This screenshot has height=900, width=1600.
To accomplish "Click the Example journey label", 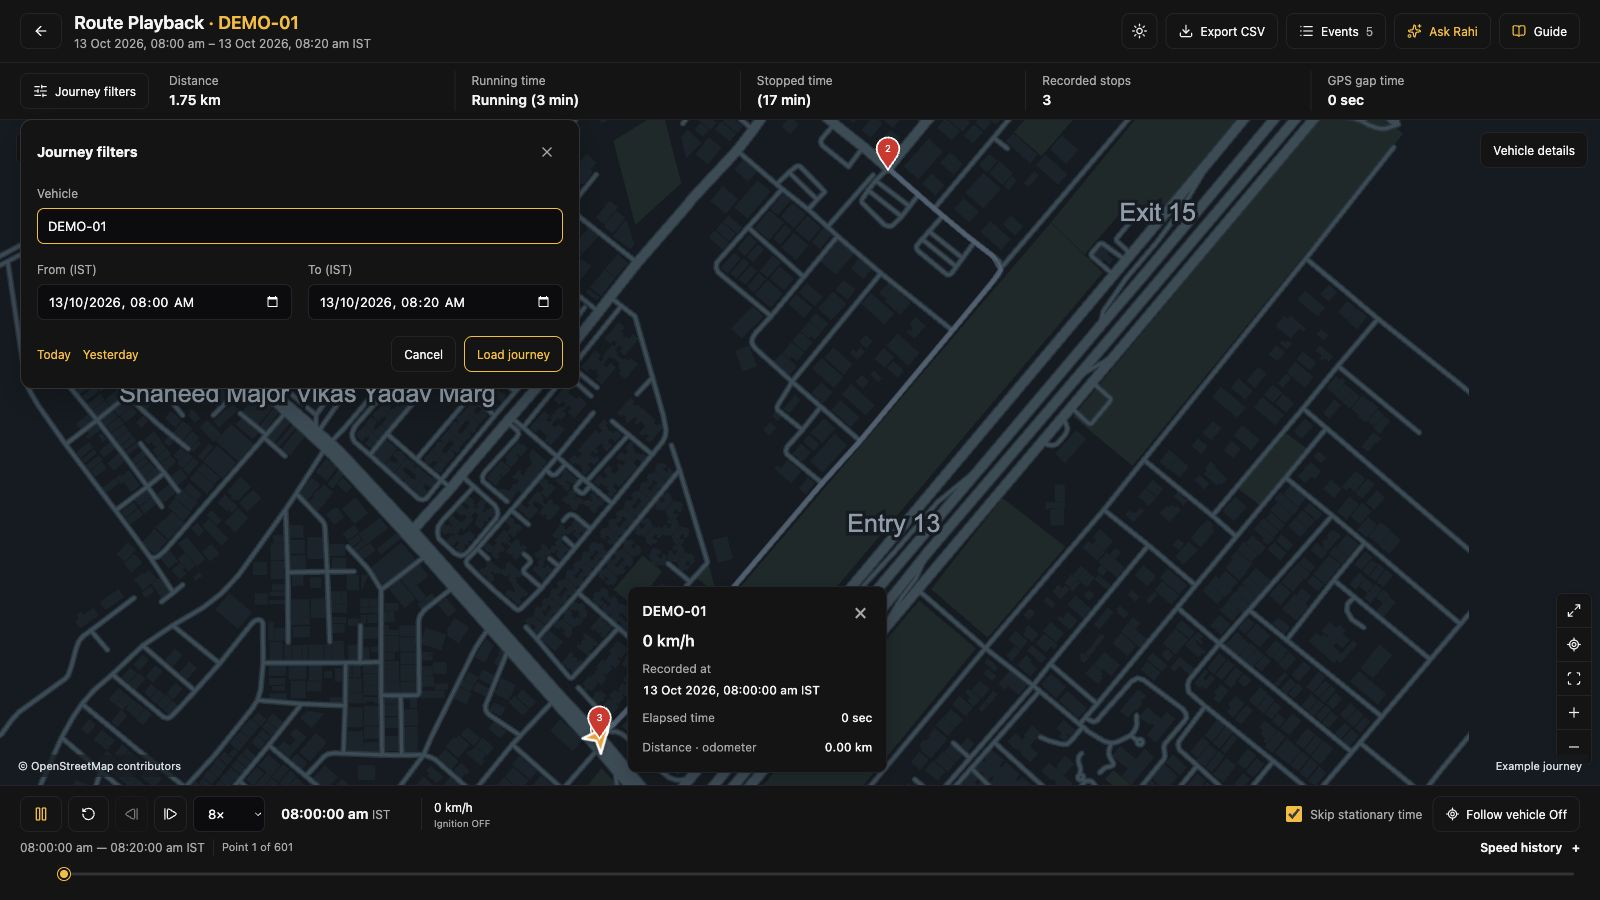I will pos(1538,766).
